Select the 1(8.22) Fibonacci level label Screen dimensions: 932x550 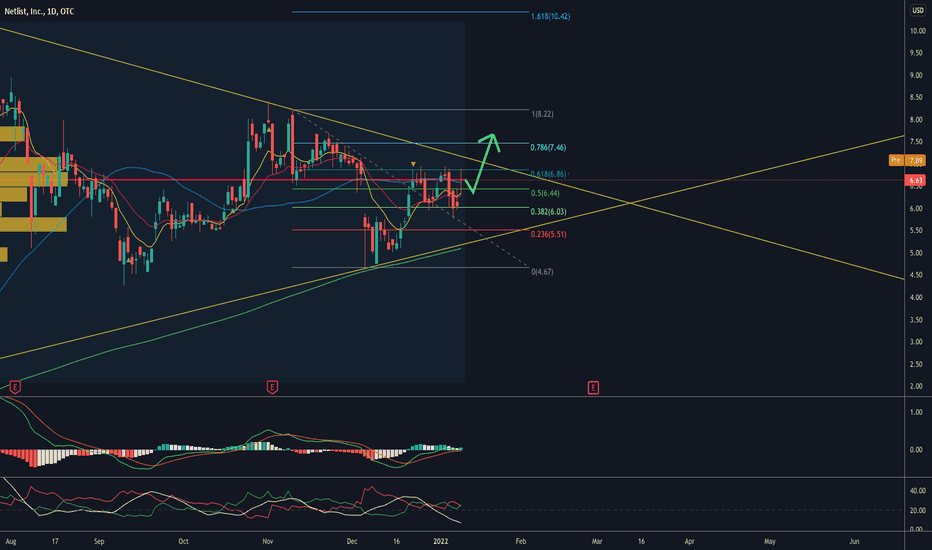click(x=542, y=114)
